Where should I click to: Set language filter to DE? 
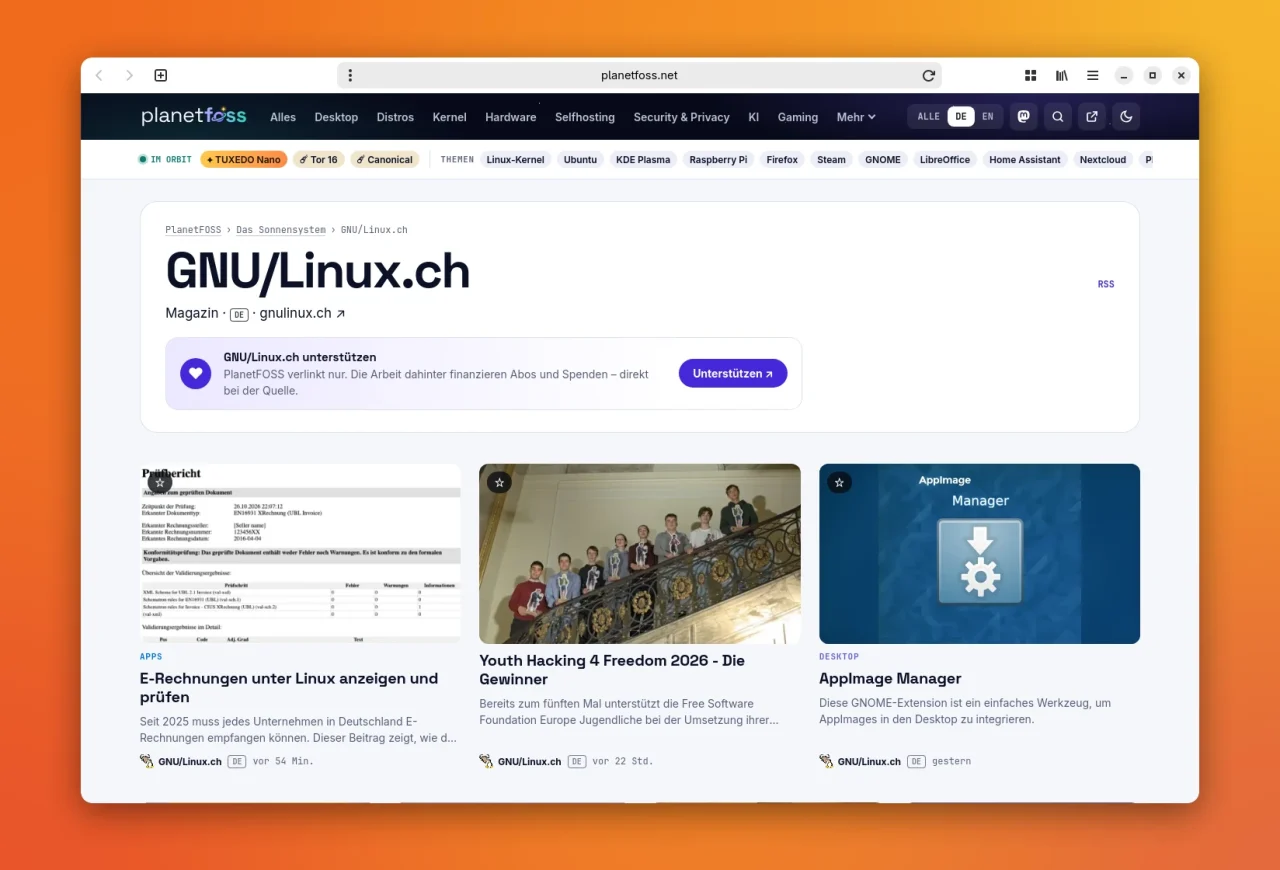(961, 117)
